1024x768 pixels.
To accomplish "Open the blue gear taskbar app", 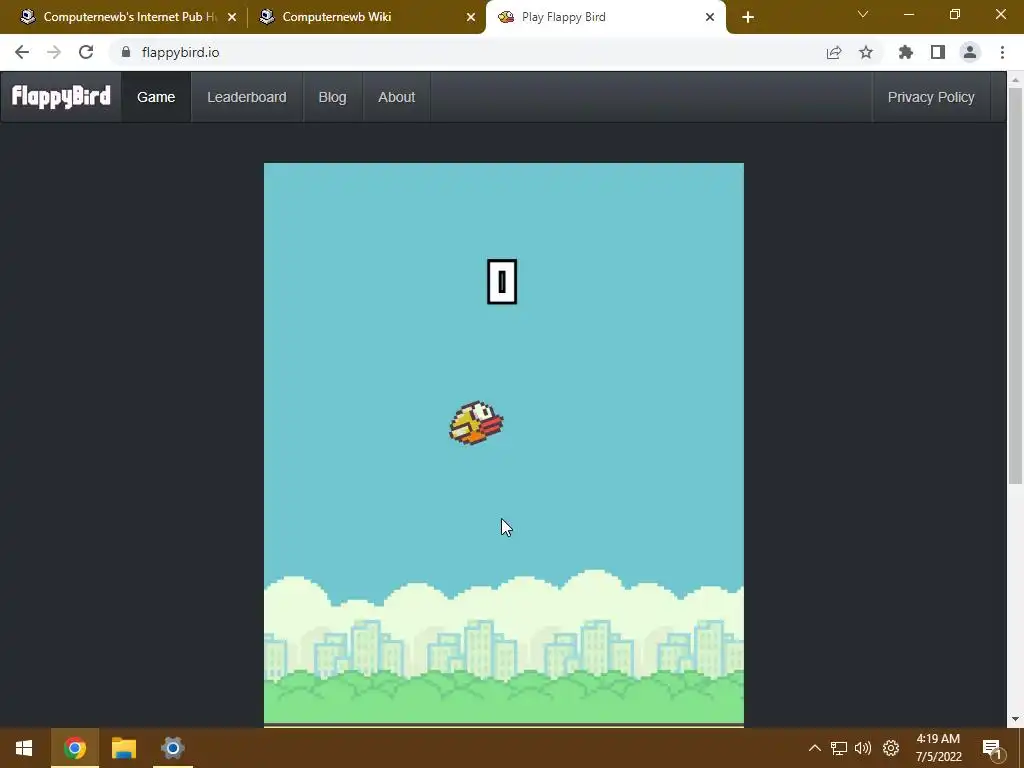I will (x=172, y=748).
